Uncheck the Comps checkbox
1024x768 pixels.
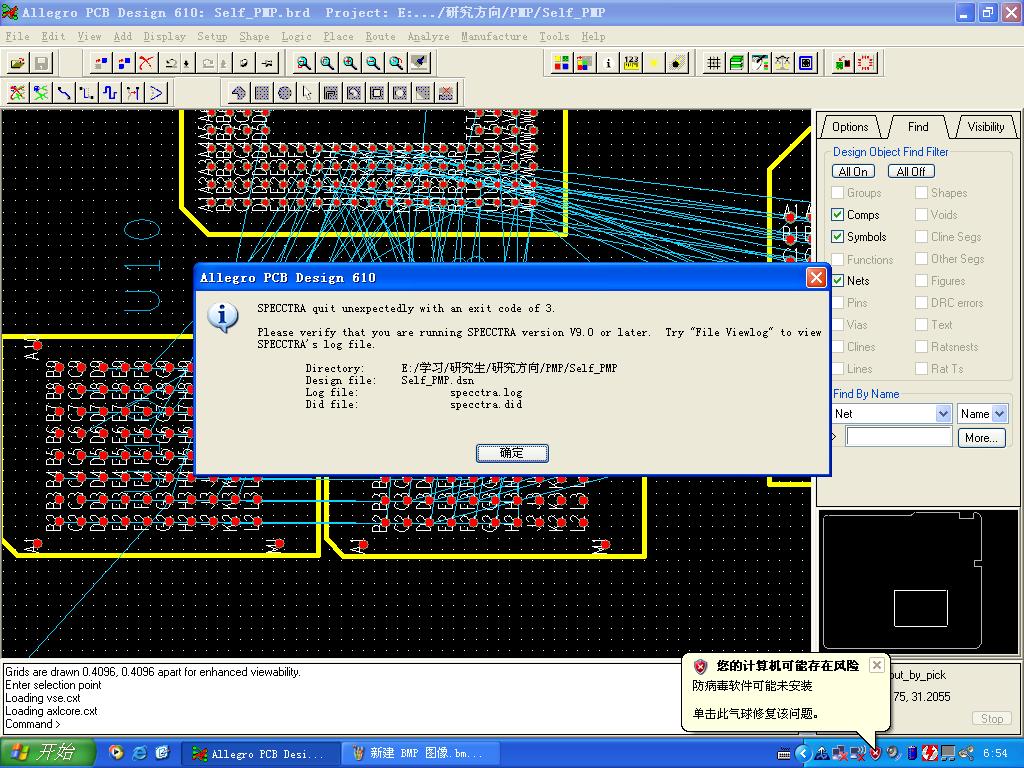tap(838, 215)
